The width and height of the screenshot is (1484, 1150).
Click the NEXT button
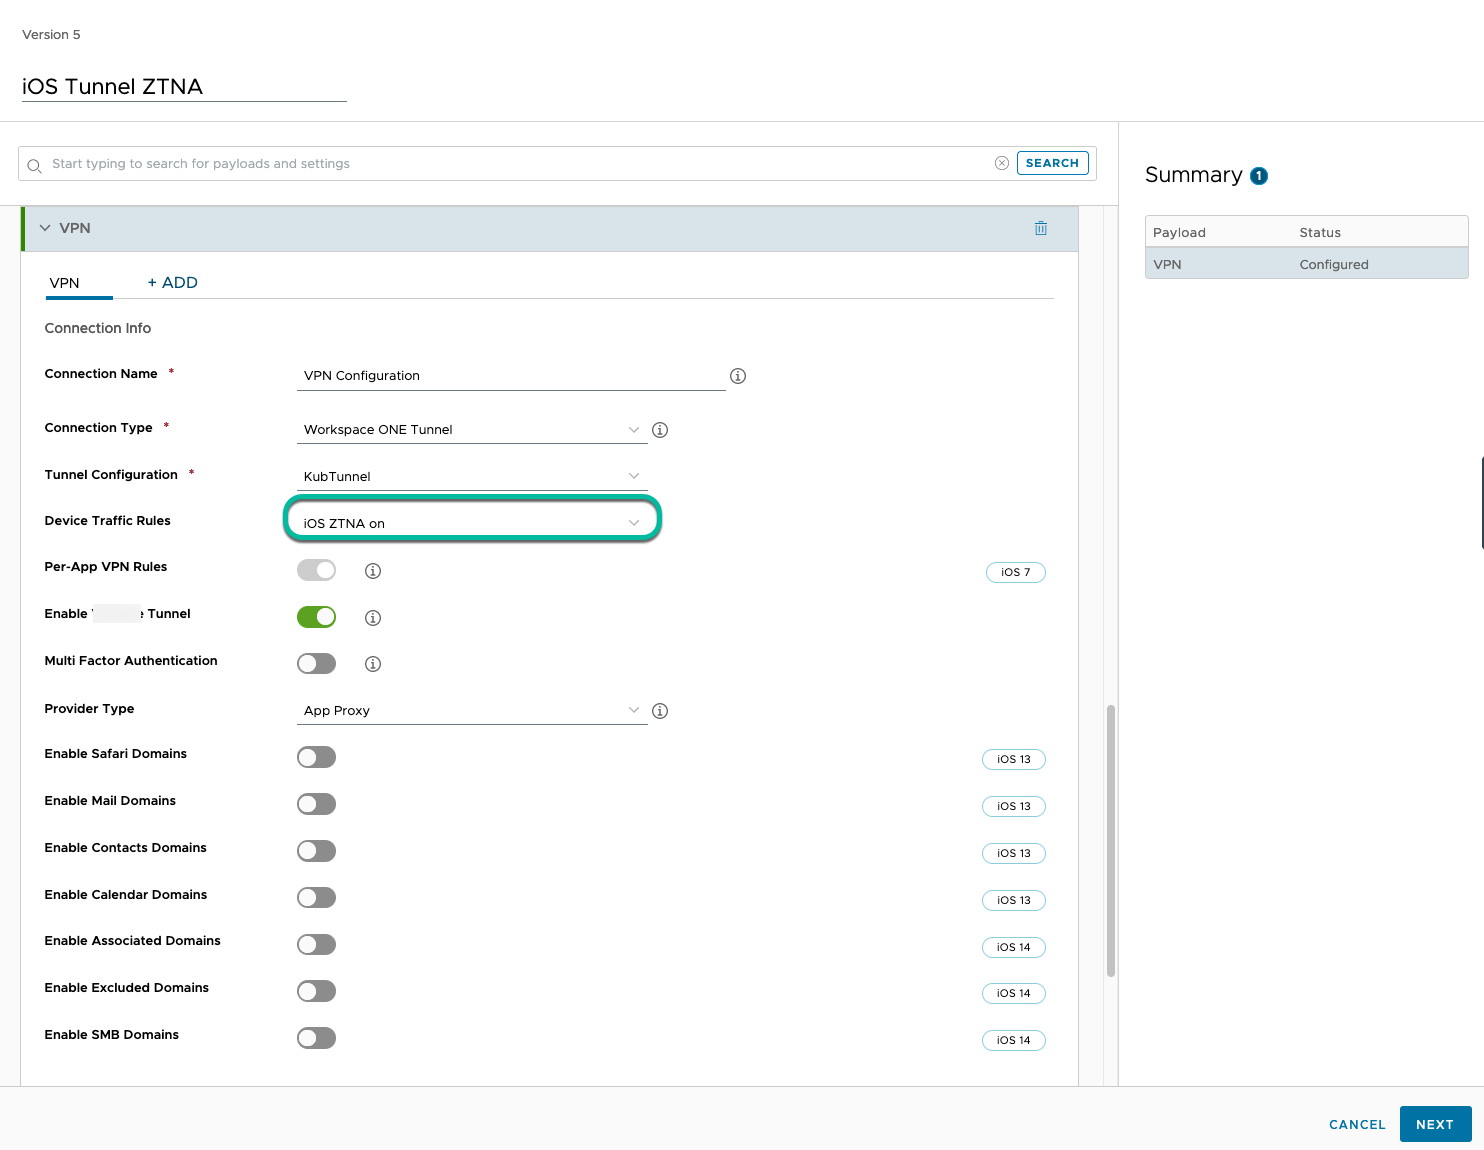(1434, 1124)
